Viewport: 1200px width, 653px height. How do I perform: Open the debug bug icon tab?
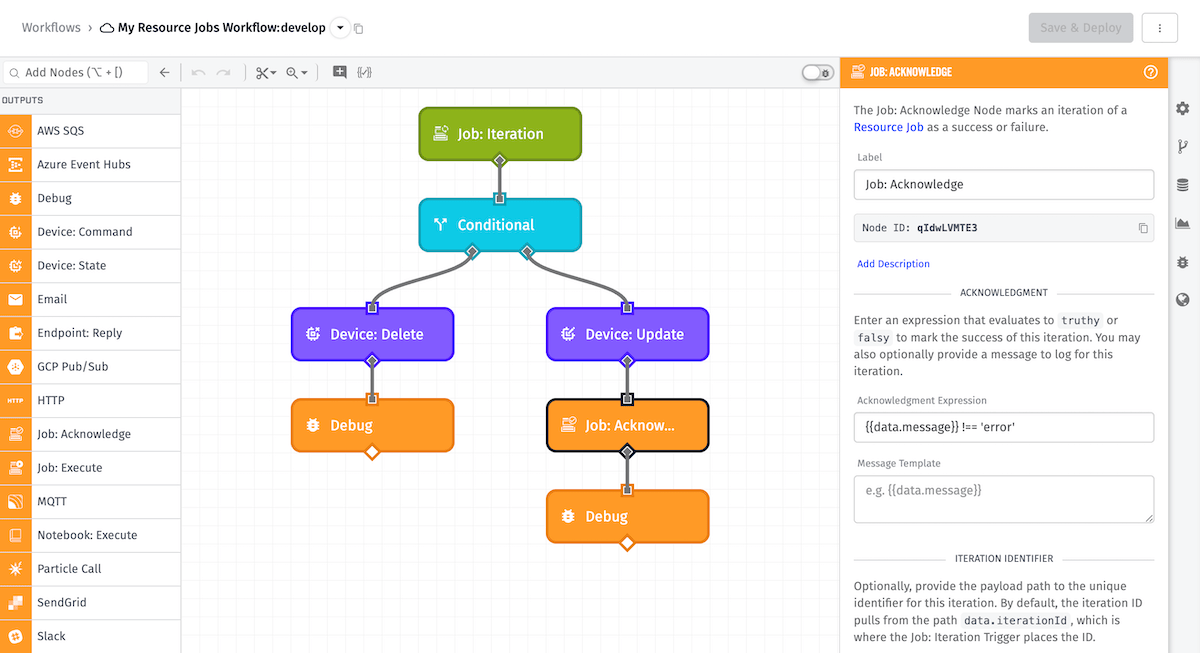(1183, 262)
